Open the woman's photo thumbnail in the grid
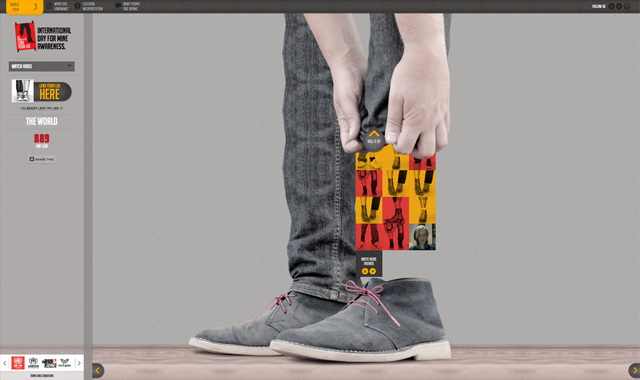Screen dimensions: 640x380 [x=422, y=237]
